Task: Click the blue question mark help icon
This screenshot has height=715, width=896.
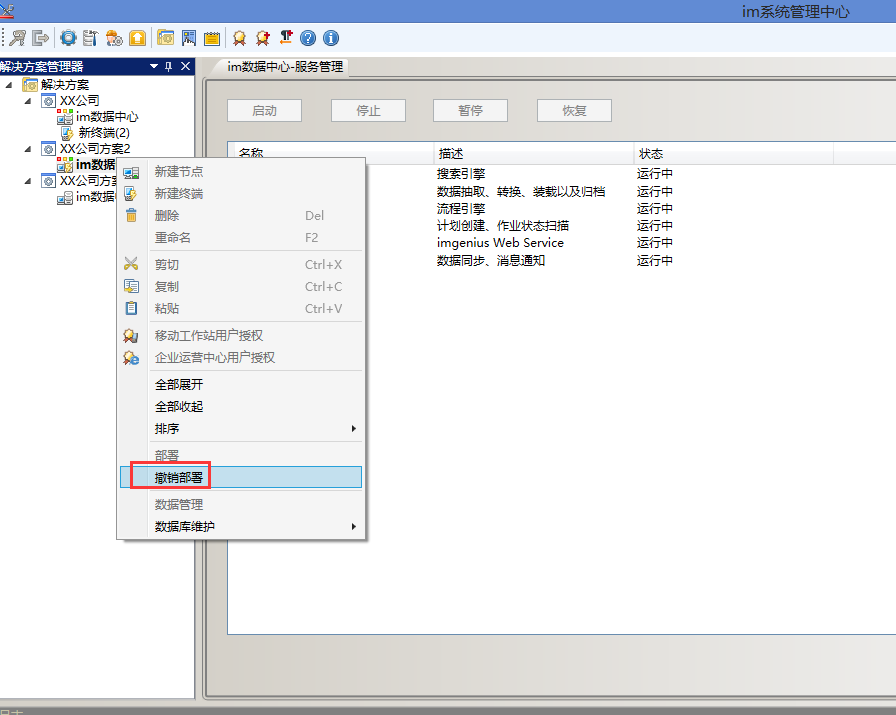Action: tap(308, 38)
